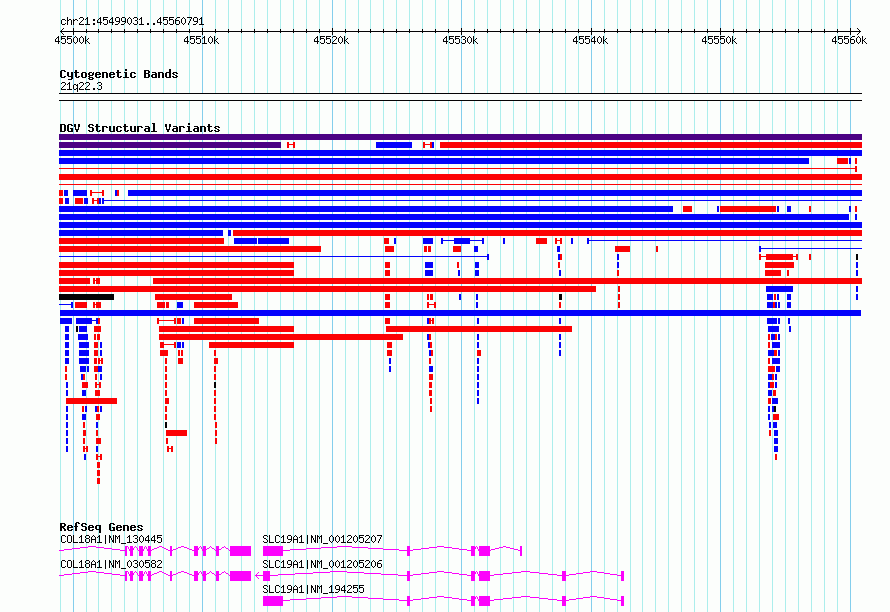
Task: Click the 45530k ruler label
Action: click(460, 40)
